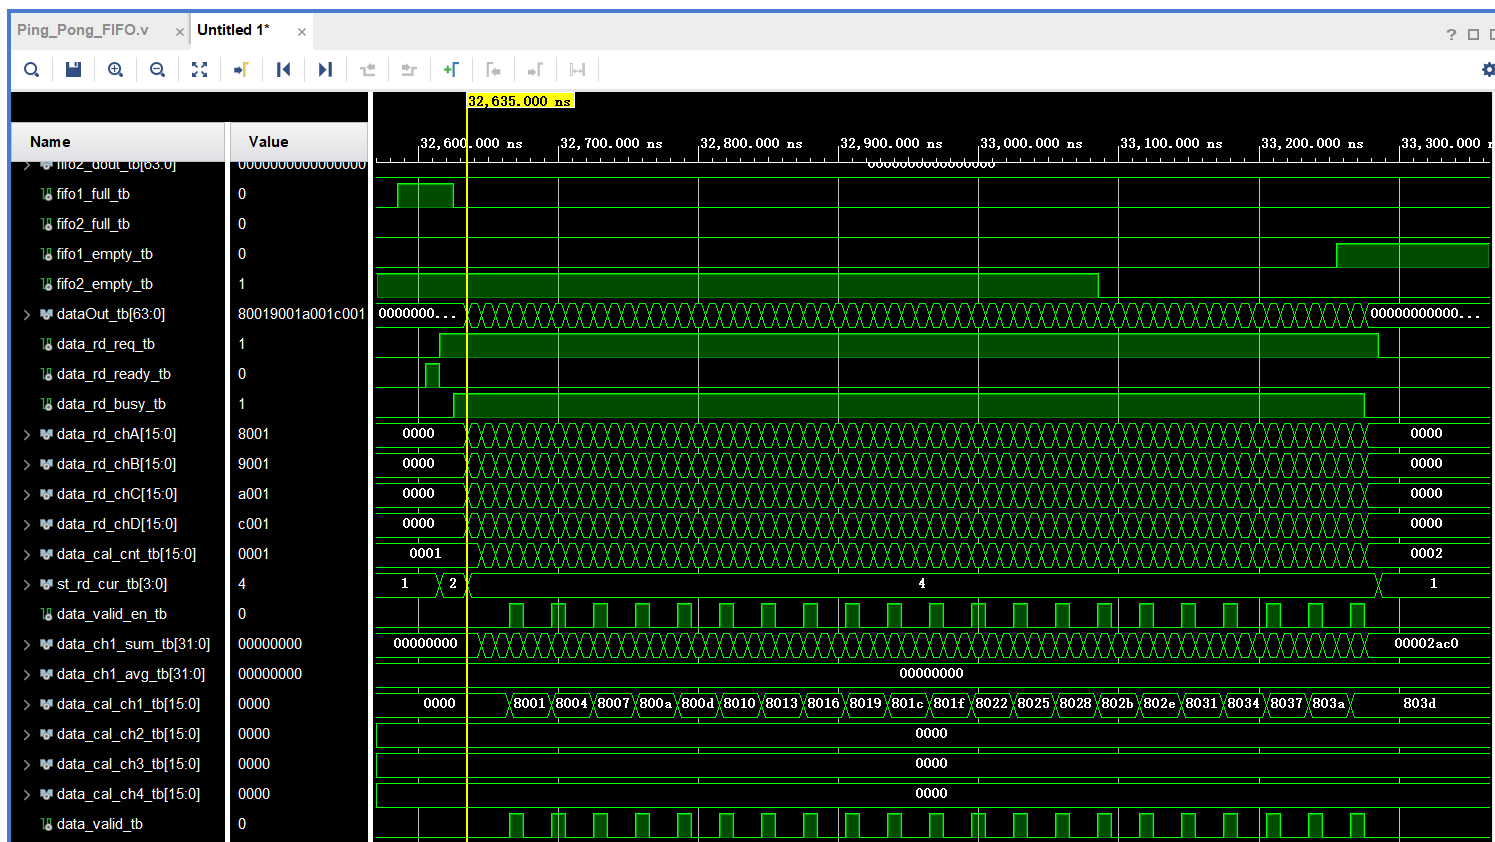The height and width of the screenshot is (842, 1495).
Task: Go to next marker
Action: coord(535,70)
